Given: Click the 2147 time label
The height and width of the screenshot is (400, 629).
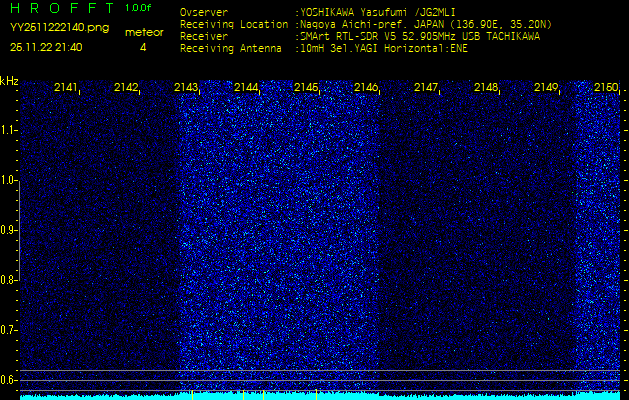Looking at the screenshot, I should [426, 87].
